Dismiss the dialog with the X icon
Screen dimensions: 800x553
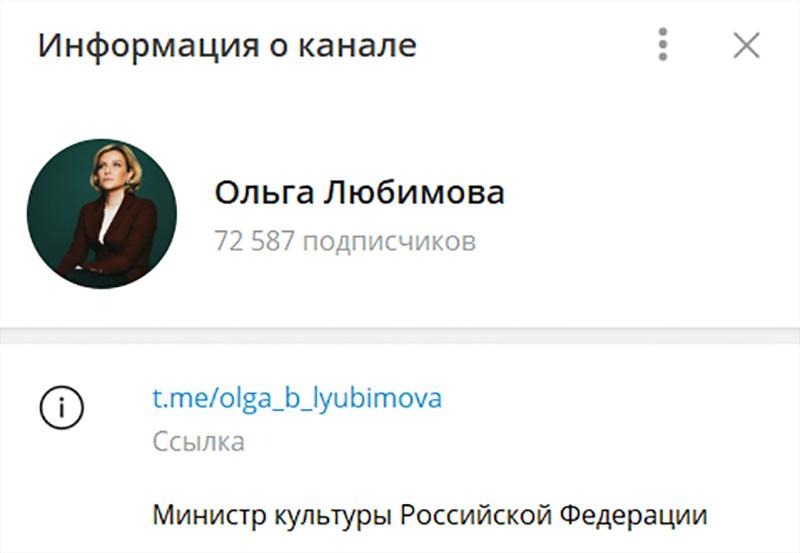click(746, 45)
